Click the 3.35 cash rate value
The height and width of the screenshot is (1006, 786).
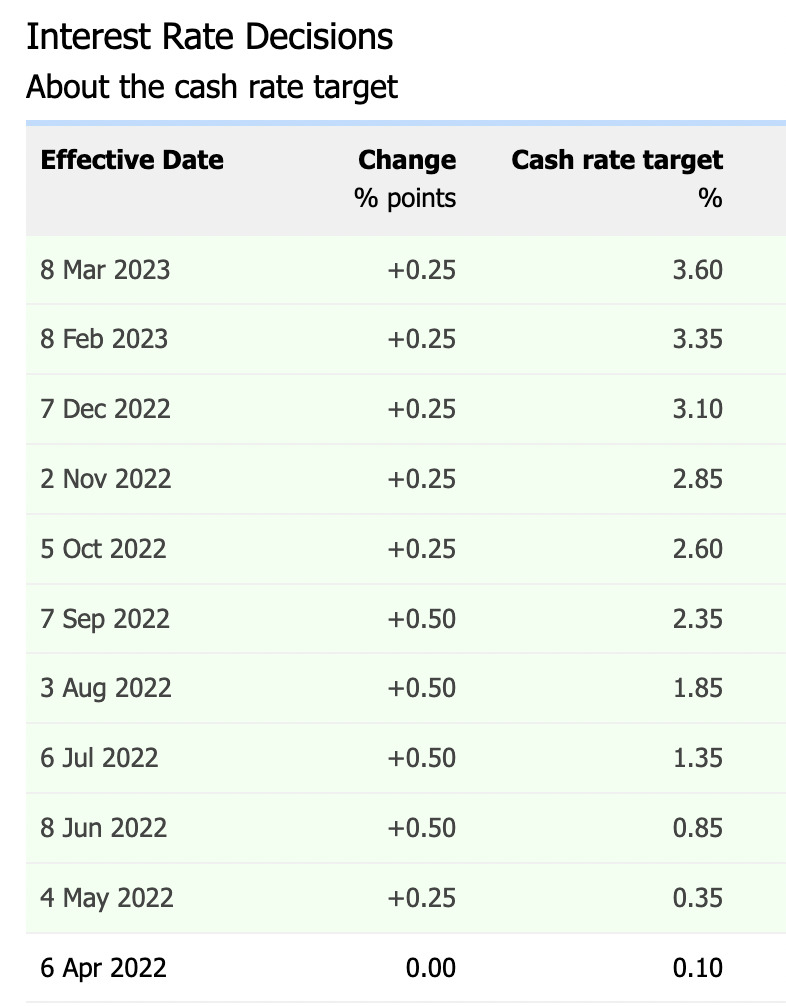pos(698,339)
